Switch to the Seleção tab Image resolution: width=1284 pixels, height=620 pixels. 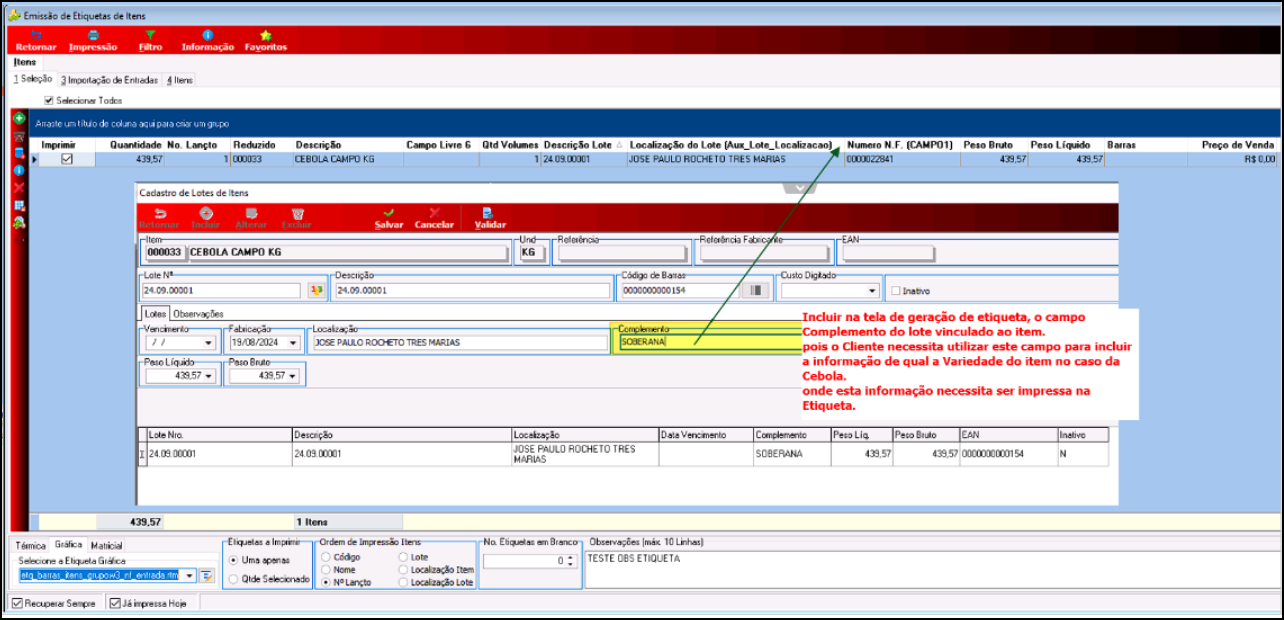[32, 79]
